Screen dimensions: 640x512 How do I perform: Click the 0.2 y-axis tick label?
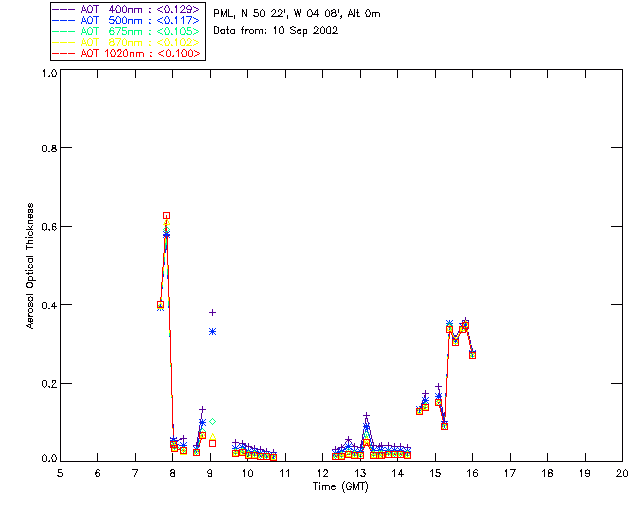coord(49,383)
